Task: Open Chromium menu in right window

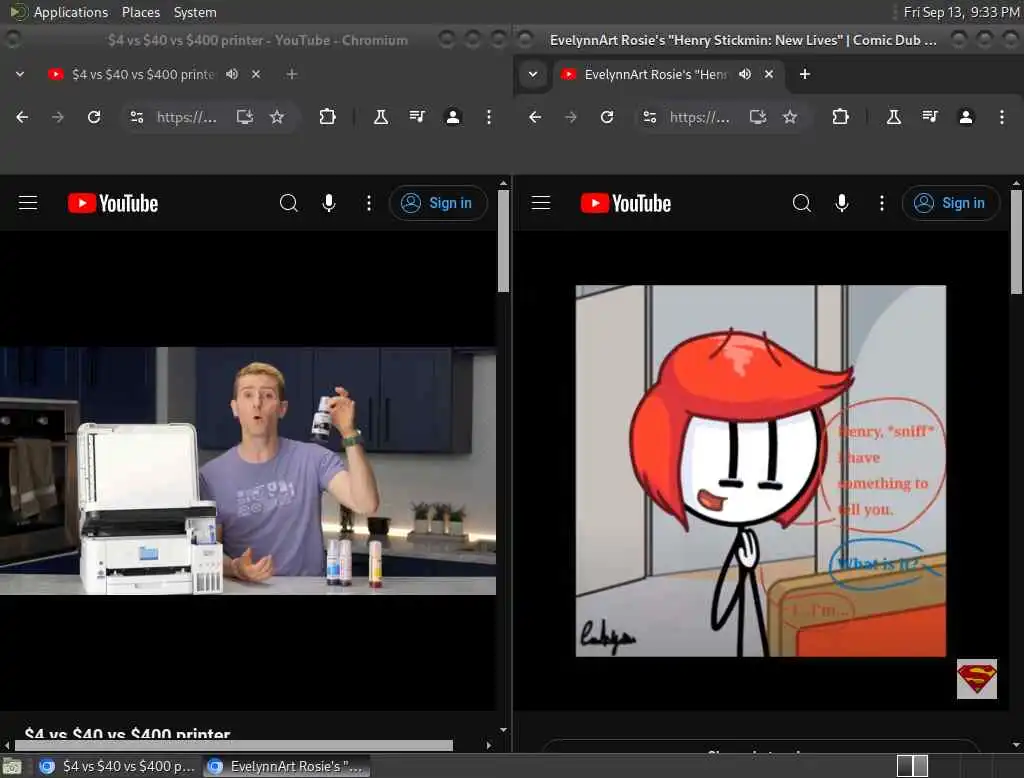Action: coord(1002,117)
